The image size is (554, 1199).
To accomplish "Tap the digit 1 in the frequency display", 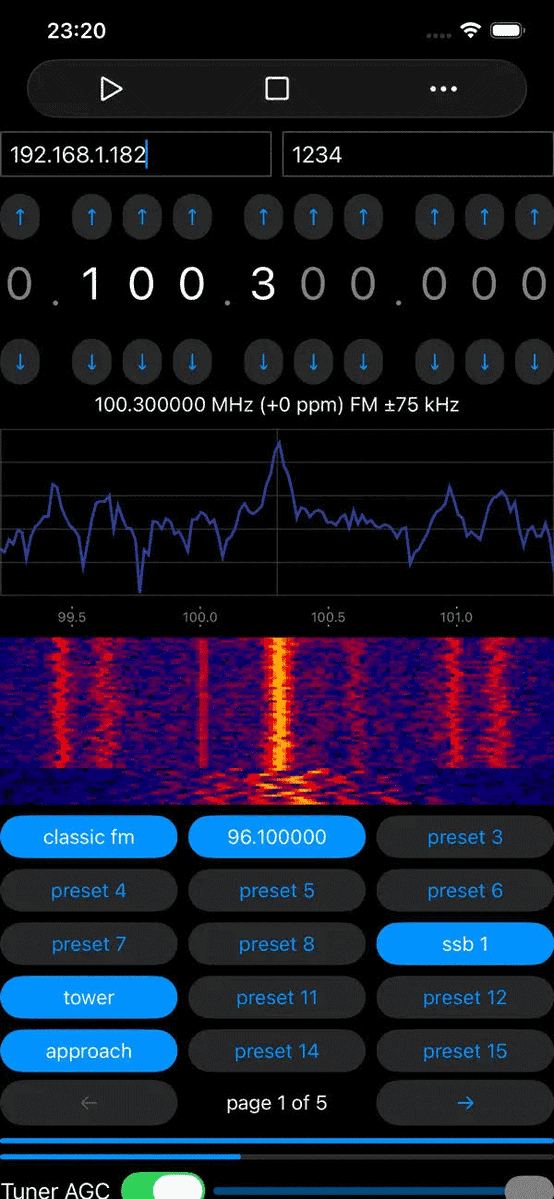I will (92, 284).
